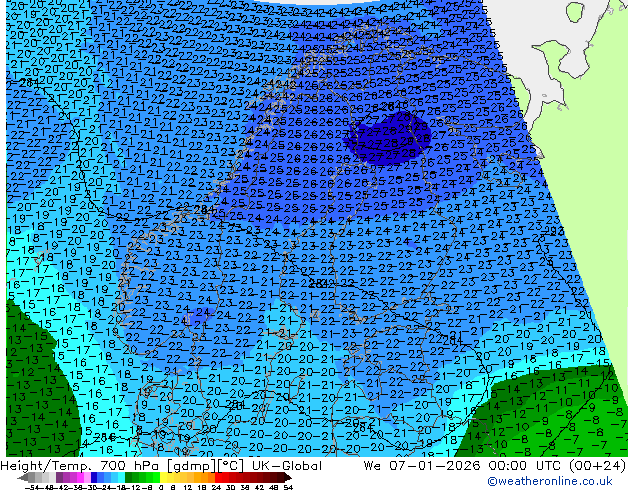
Task: Click the dark blue cold core blob
Action: (388, 136)
